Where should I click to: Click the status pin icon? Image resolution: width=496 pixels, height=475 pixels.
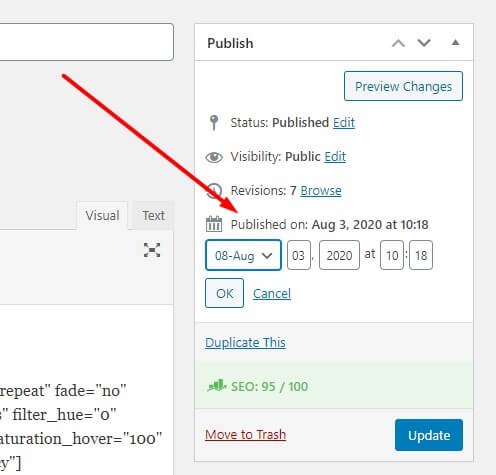214,122
